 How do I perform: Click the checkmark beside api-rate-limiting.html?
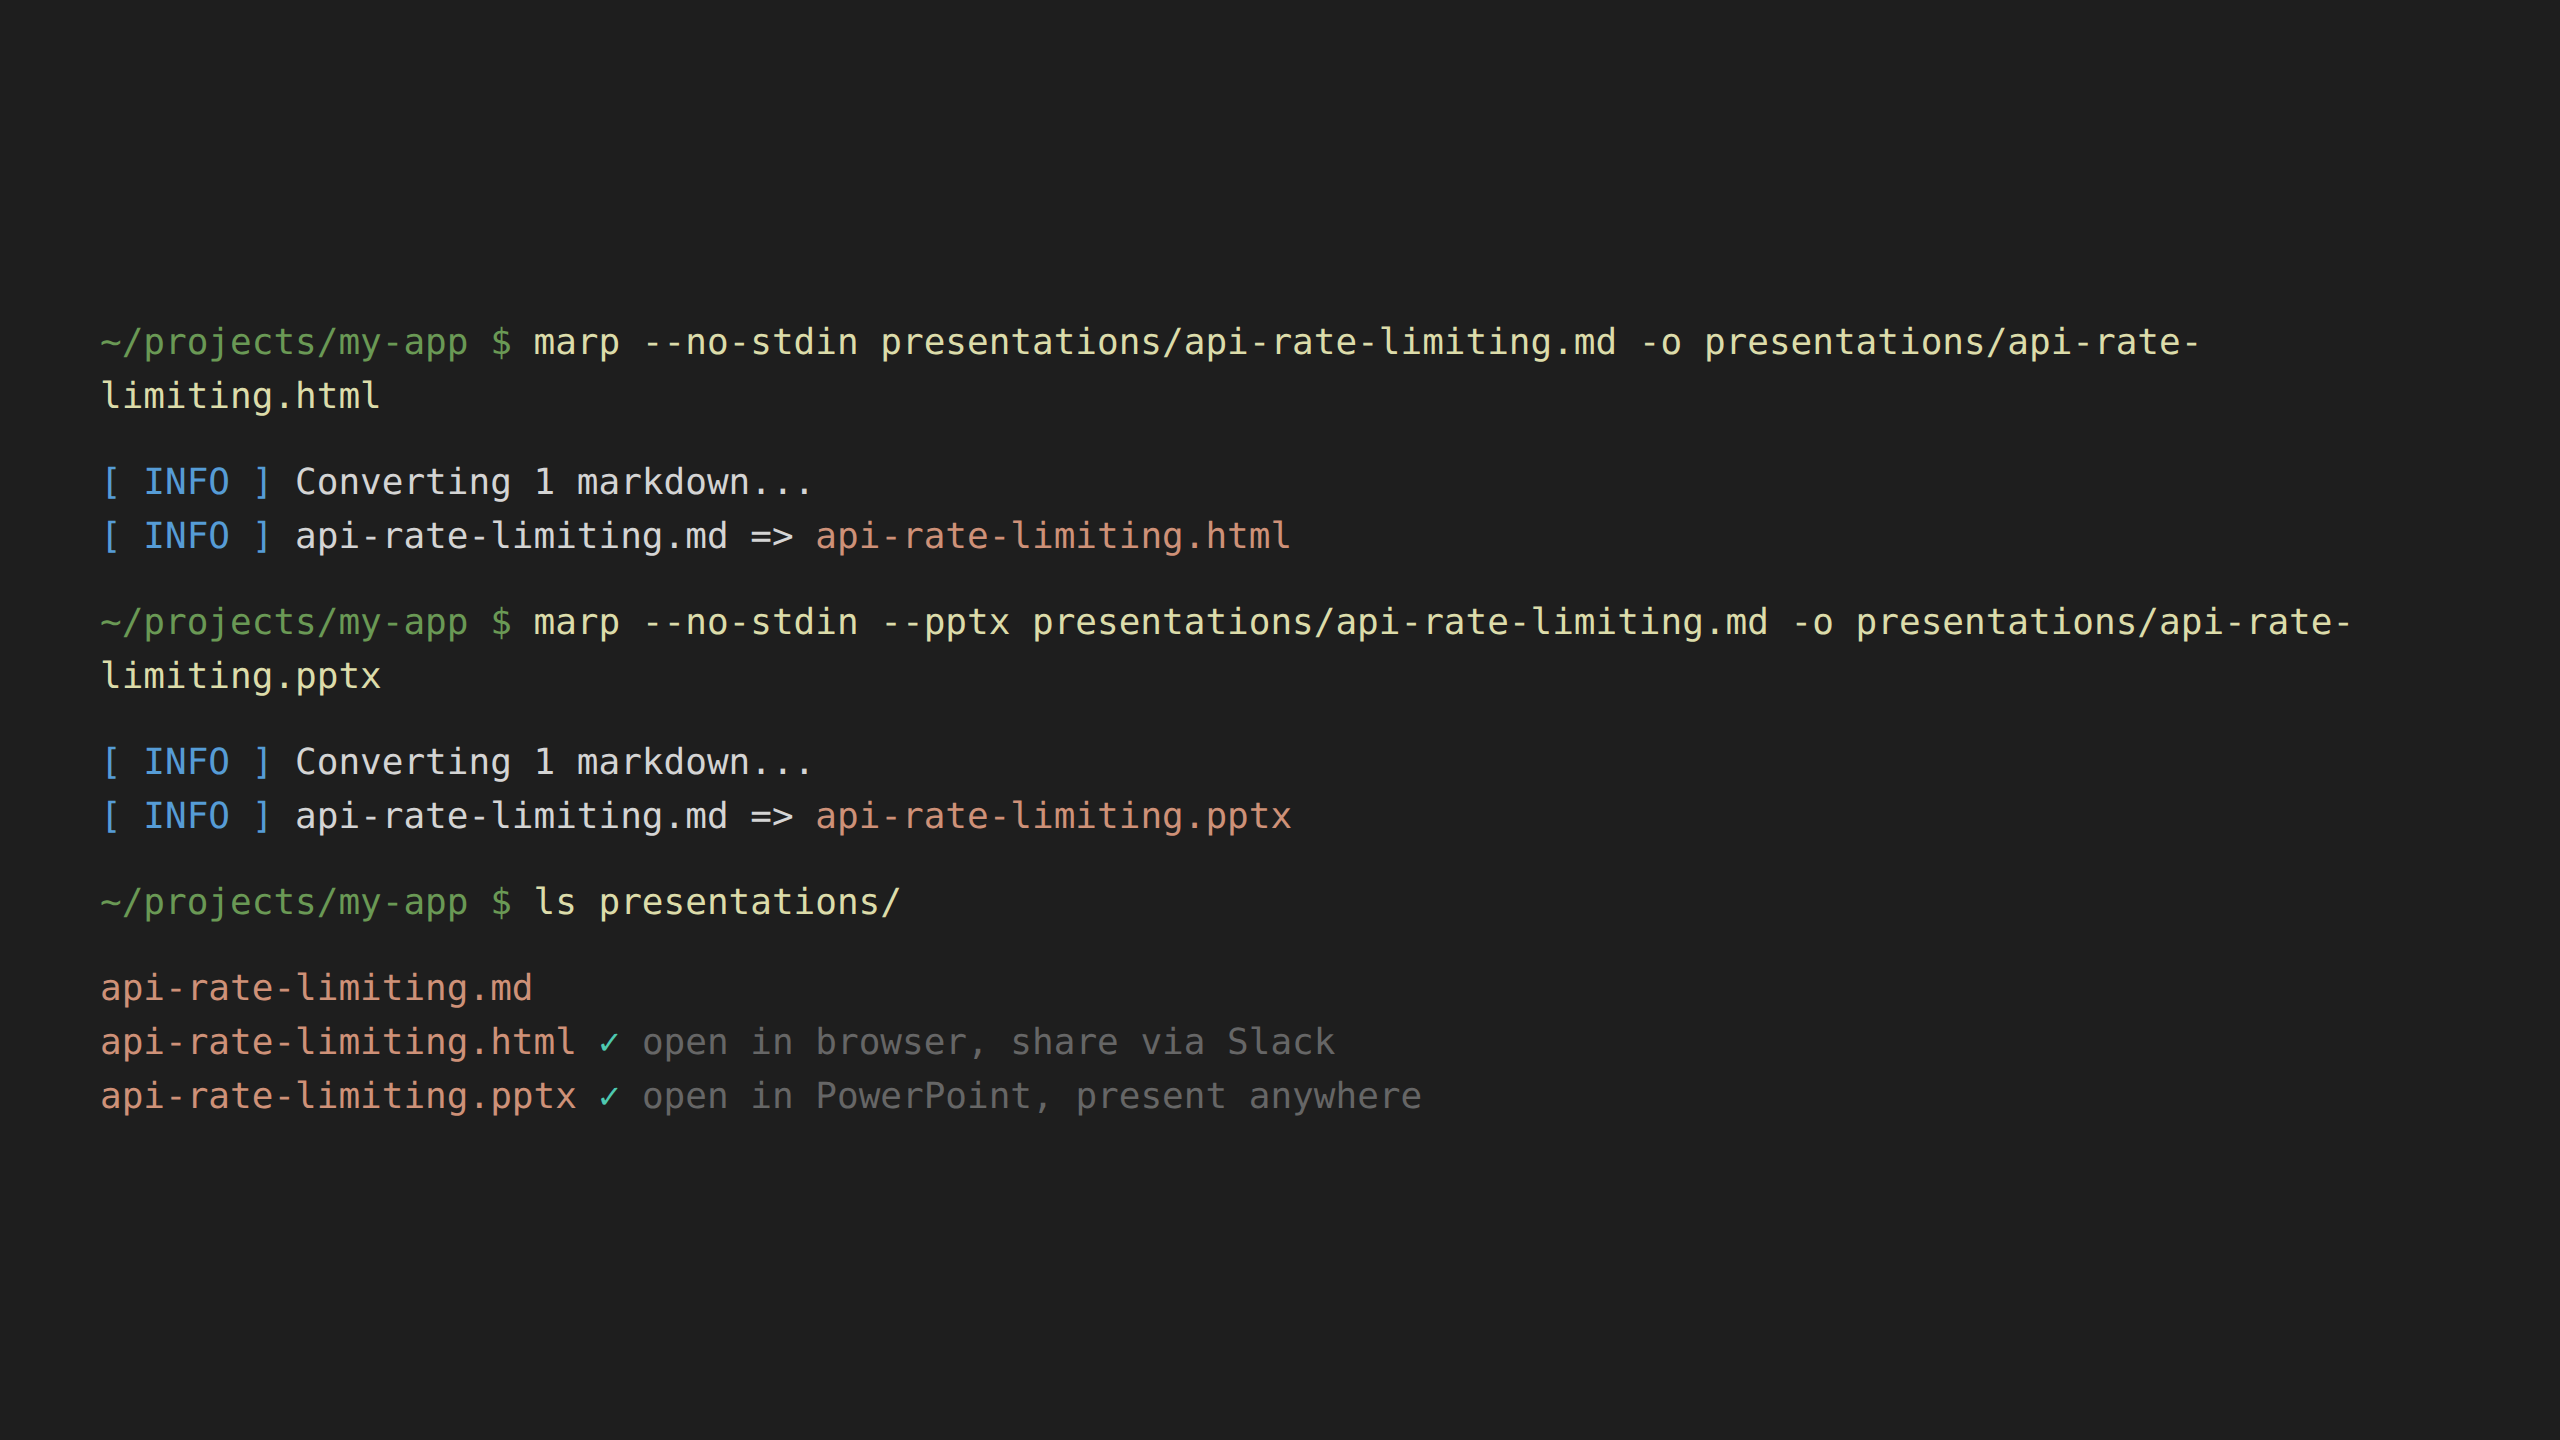[609, 1043]
